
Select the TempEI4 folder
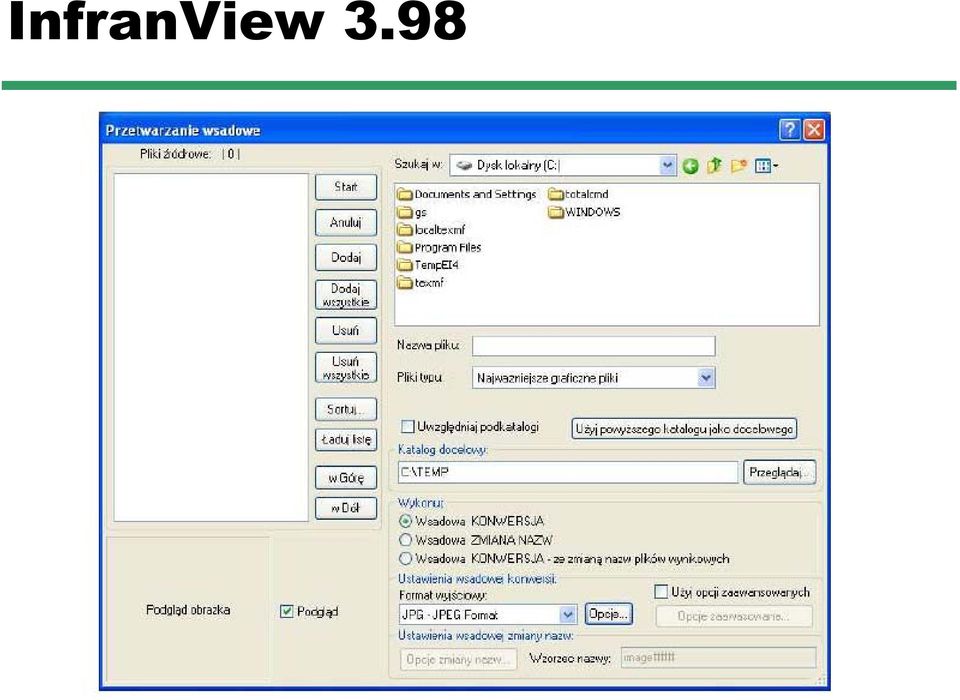pos(427,265)
